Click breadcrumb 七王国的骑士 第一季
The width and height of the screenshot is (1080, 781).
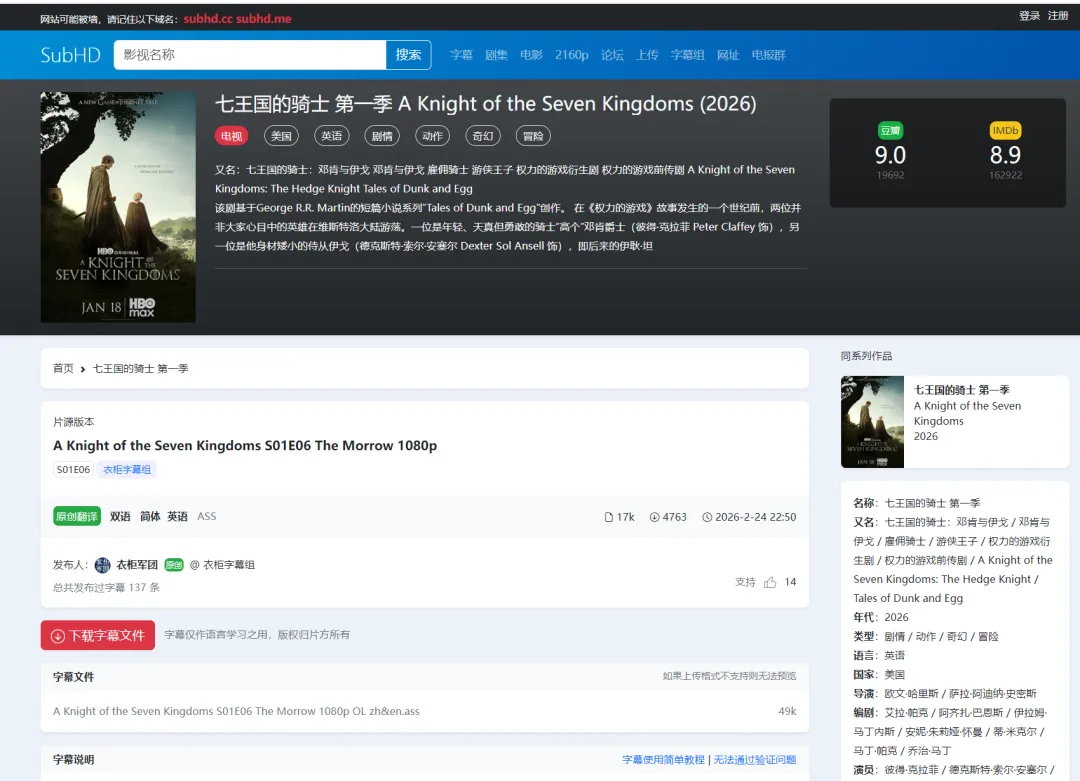coord(141,368)
